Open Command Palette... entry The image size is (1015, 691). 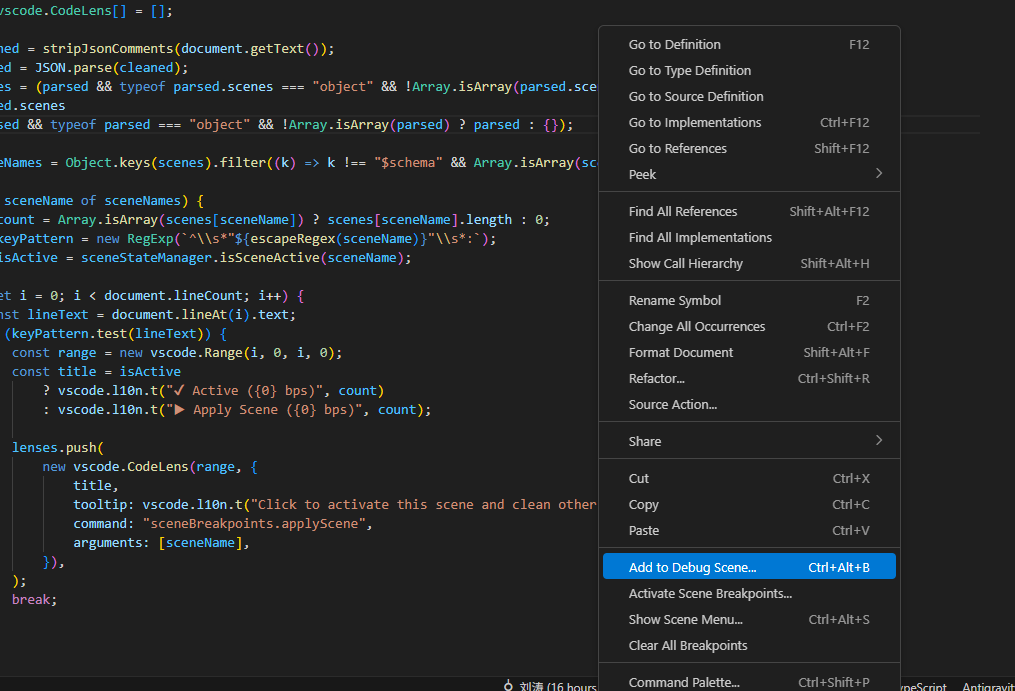coord(749,682)
